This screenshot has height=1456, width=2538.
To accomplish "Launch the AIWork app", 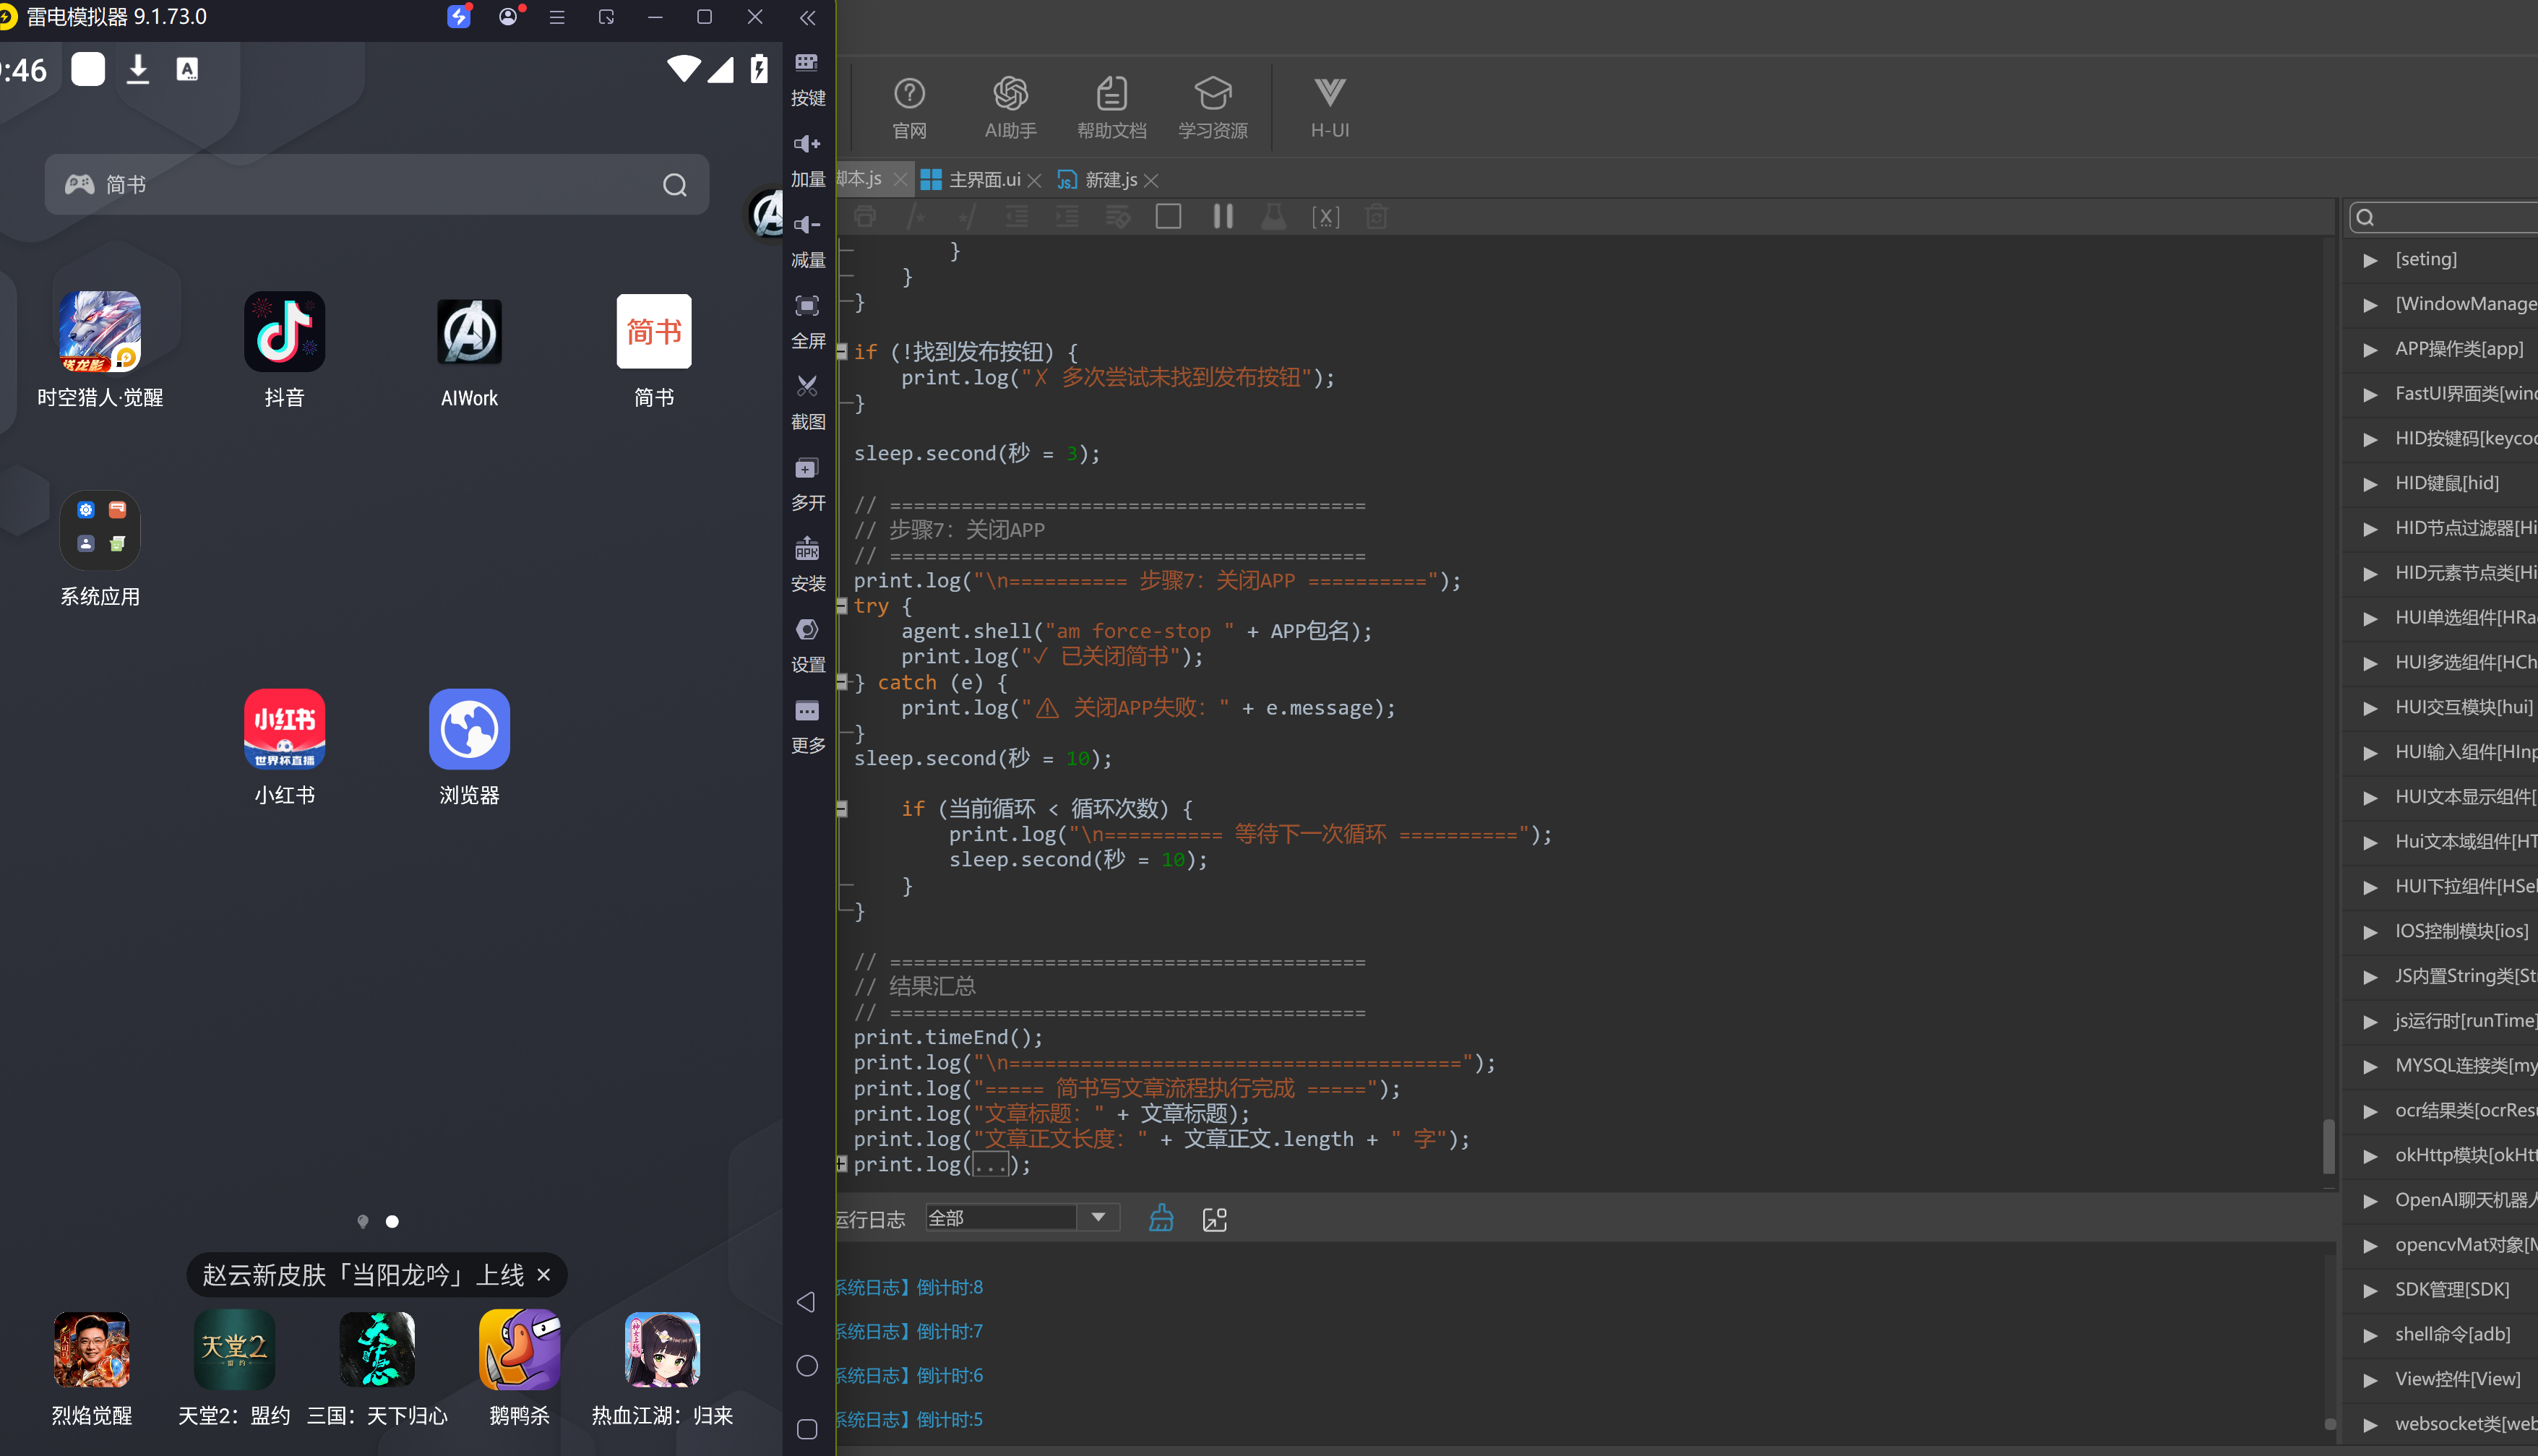I will (469, 351).
